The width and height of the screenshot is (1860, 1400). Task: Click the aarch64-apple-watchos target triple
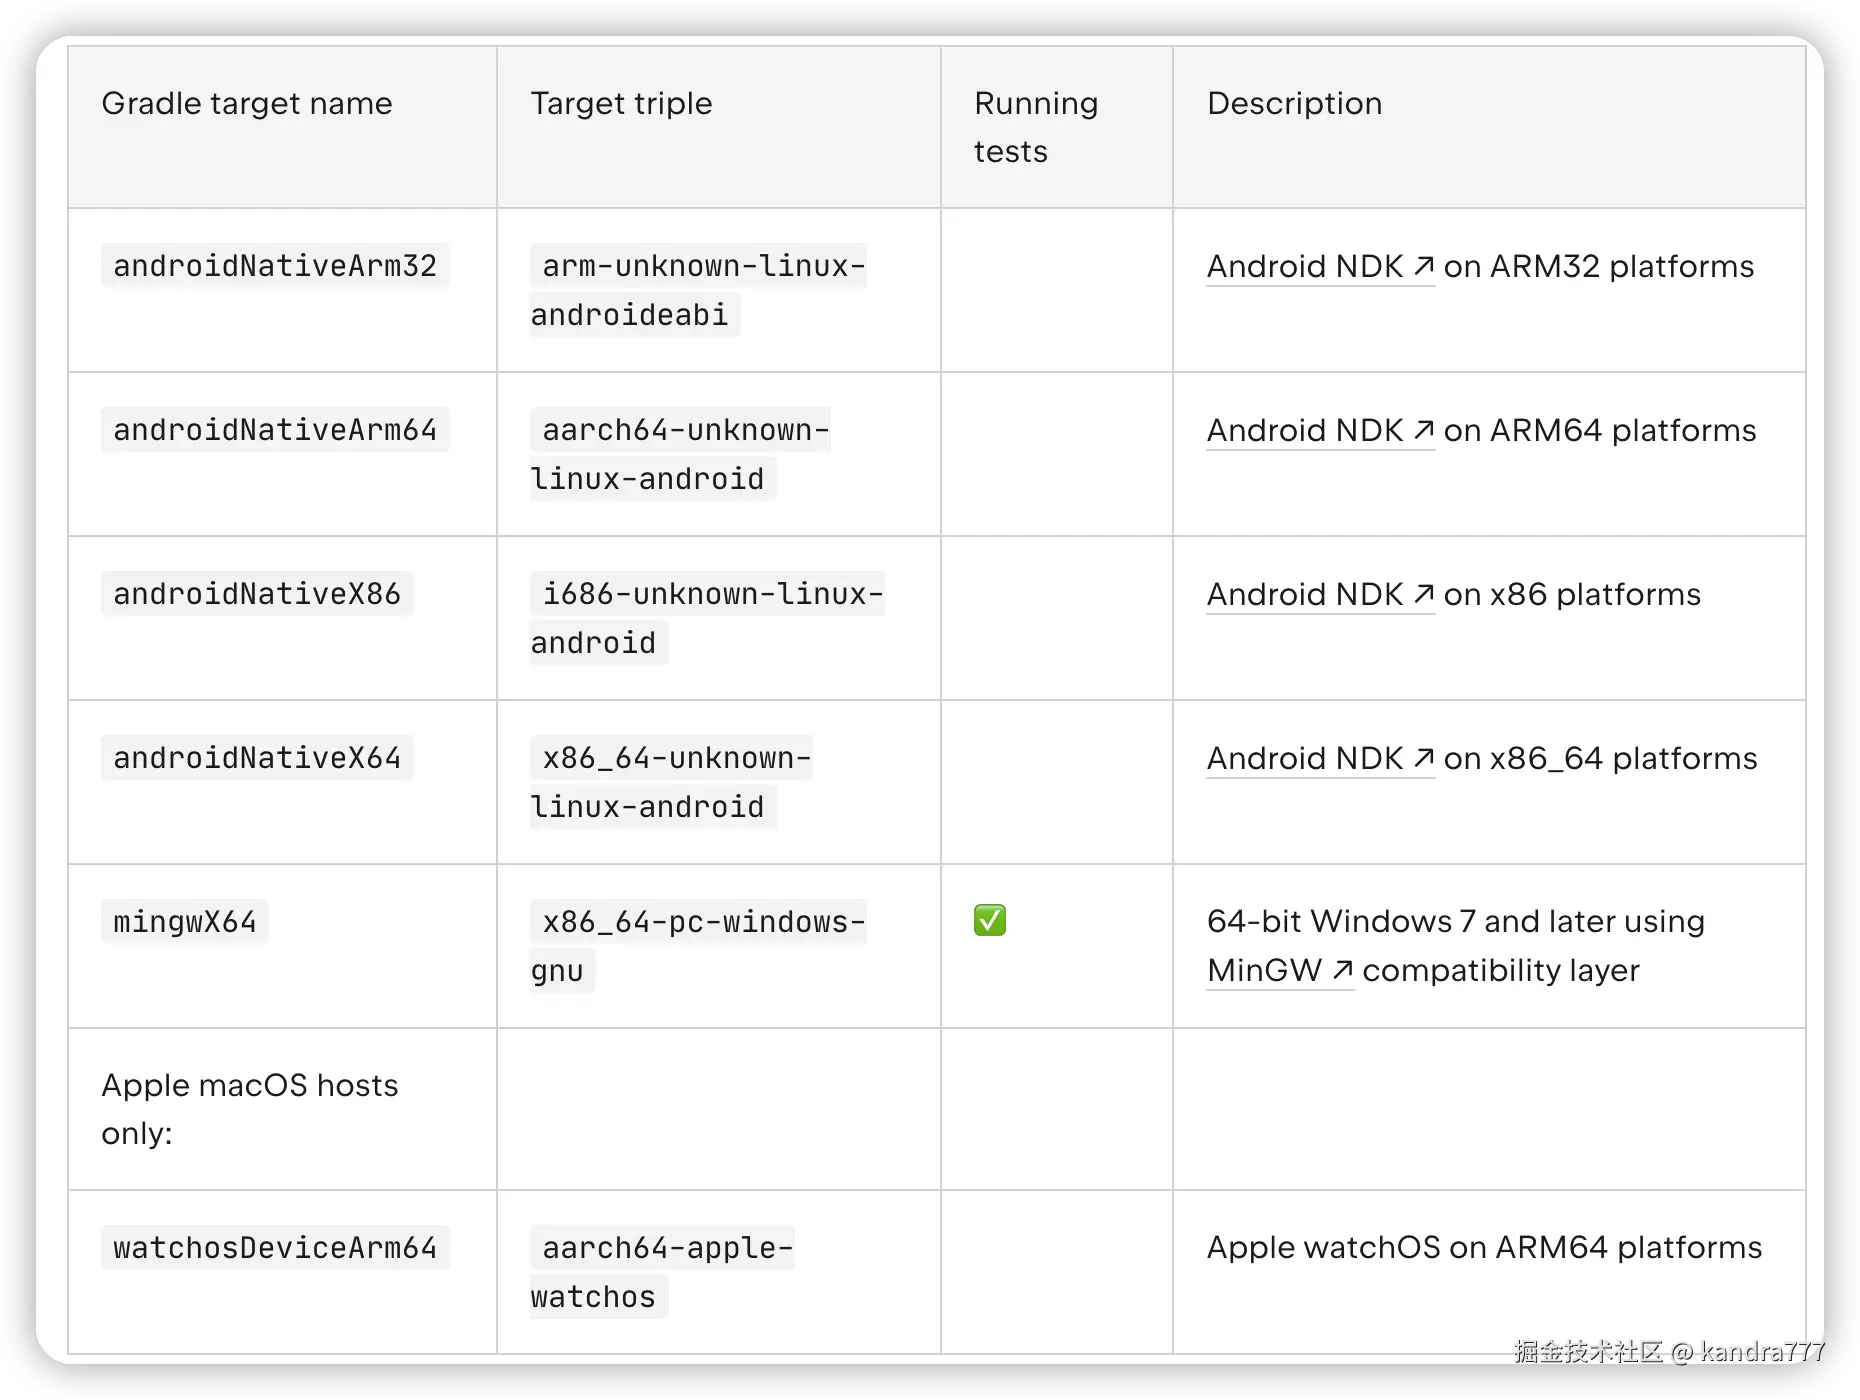662,1272
